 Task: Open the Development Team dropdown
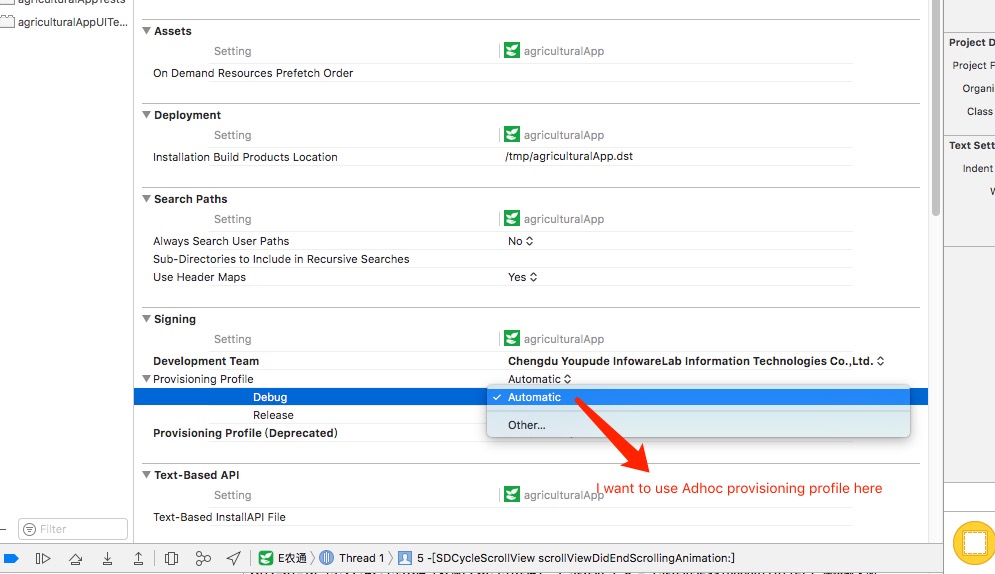[695, 361]
